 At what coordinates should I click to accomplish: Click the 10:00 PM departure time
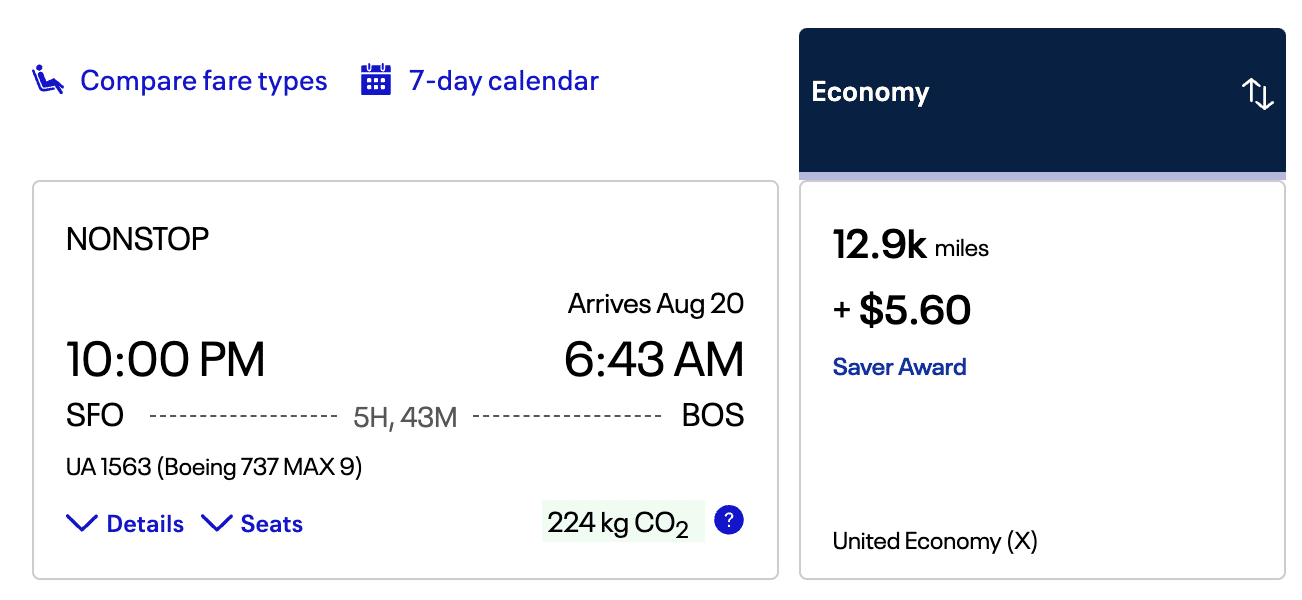pyautogui.click(x=166, y=360)
